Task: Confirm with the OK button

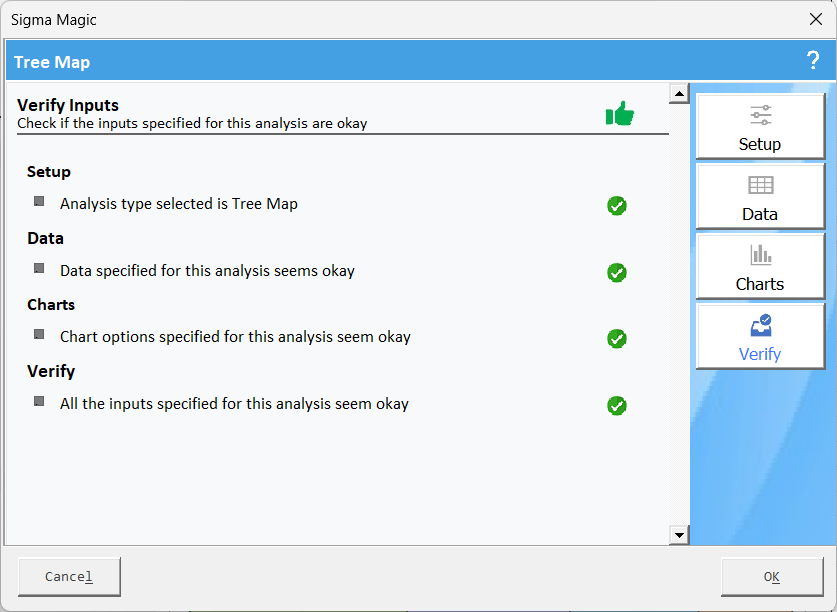Action: (772, 577)
